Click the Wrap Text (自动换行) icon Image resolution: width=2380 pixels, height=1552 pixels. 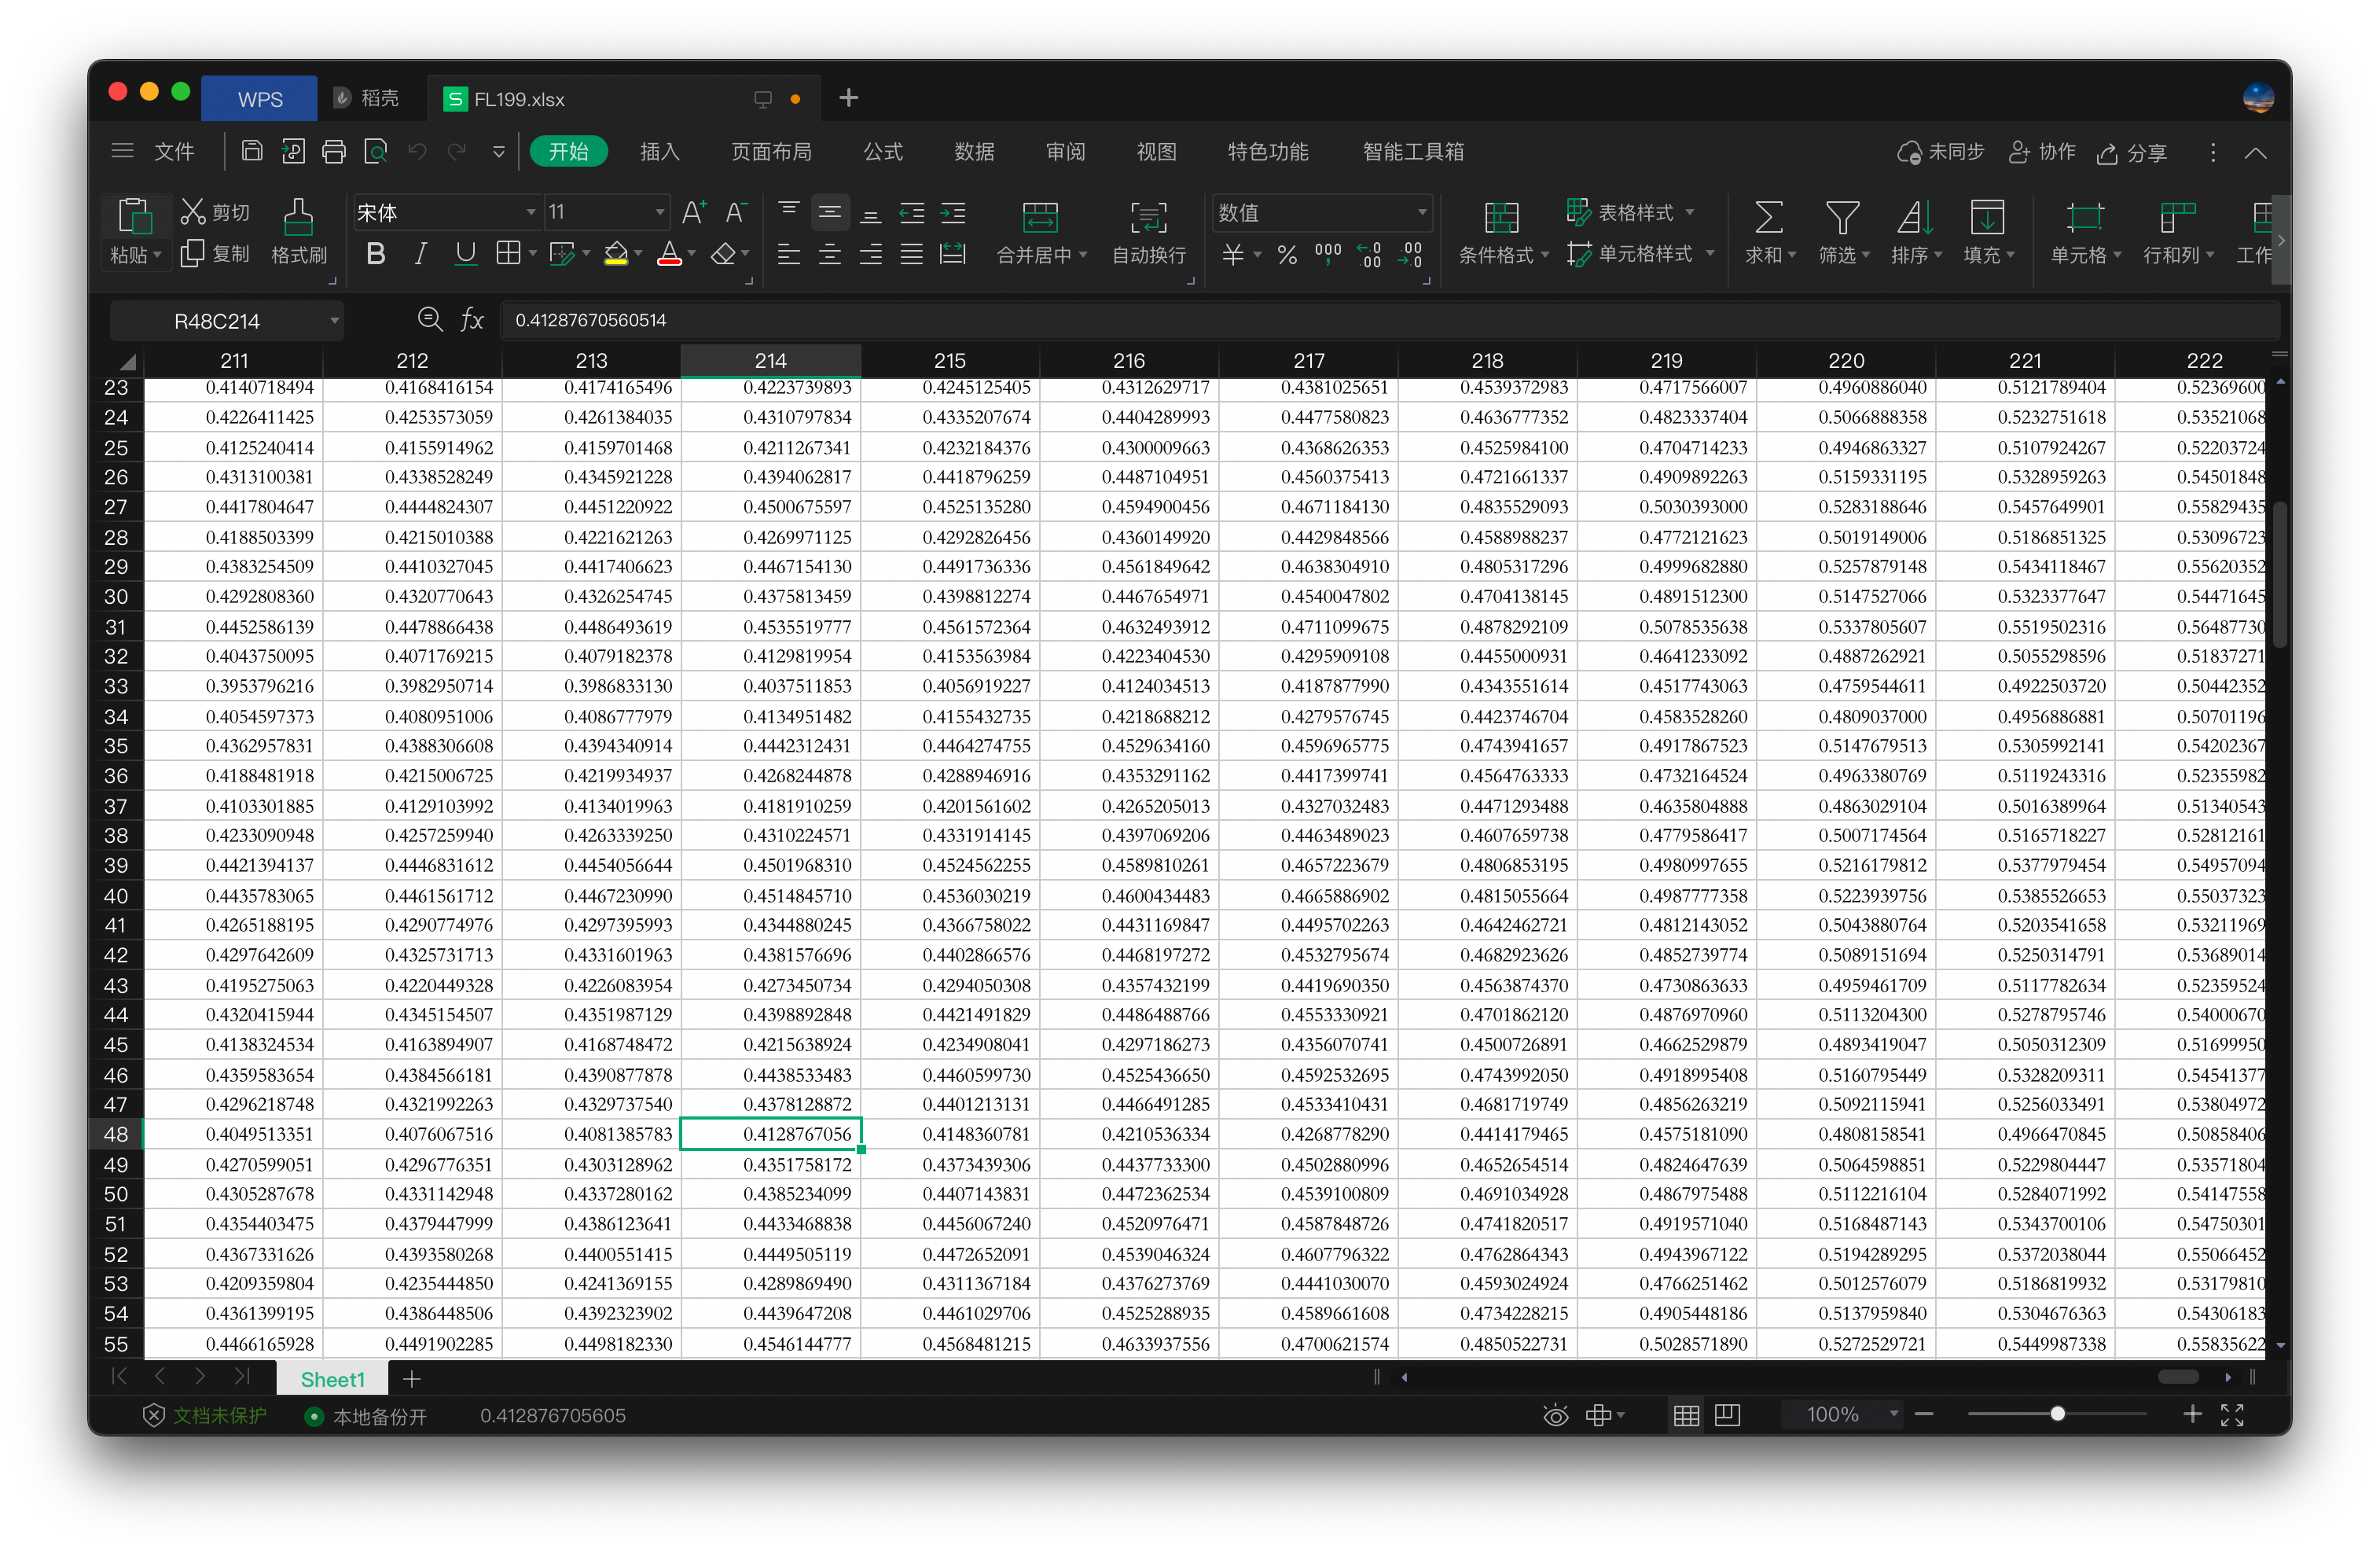click(x=1148, y=217)
